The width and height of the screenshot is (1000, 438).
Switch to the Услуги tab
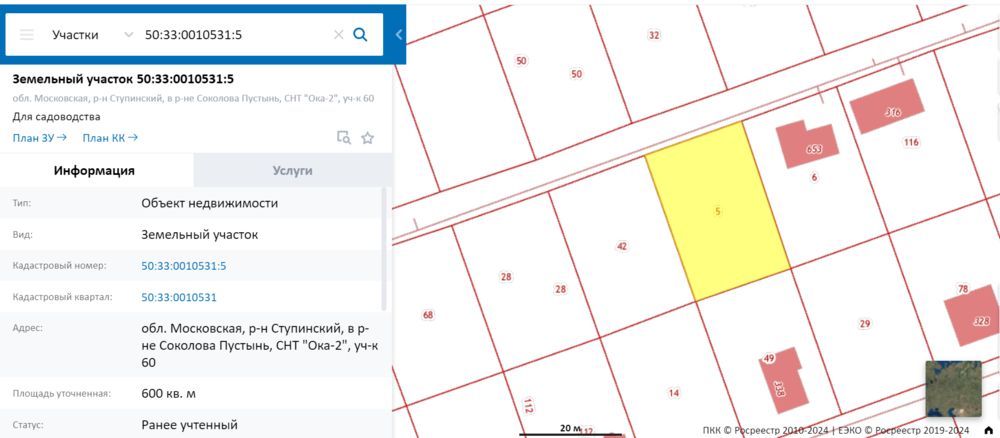click(x=292, y=170)
